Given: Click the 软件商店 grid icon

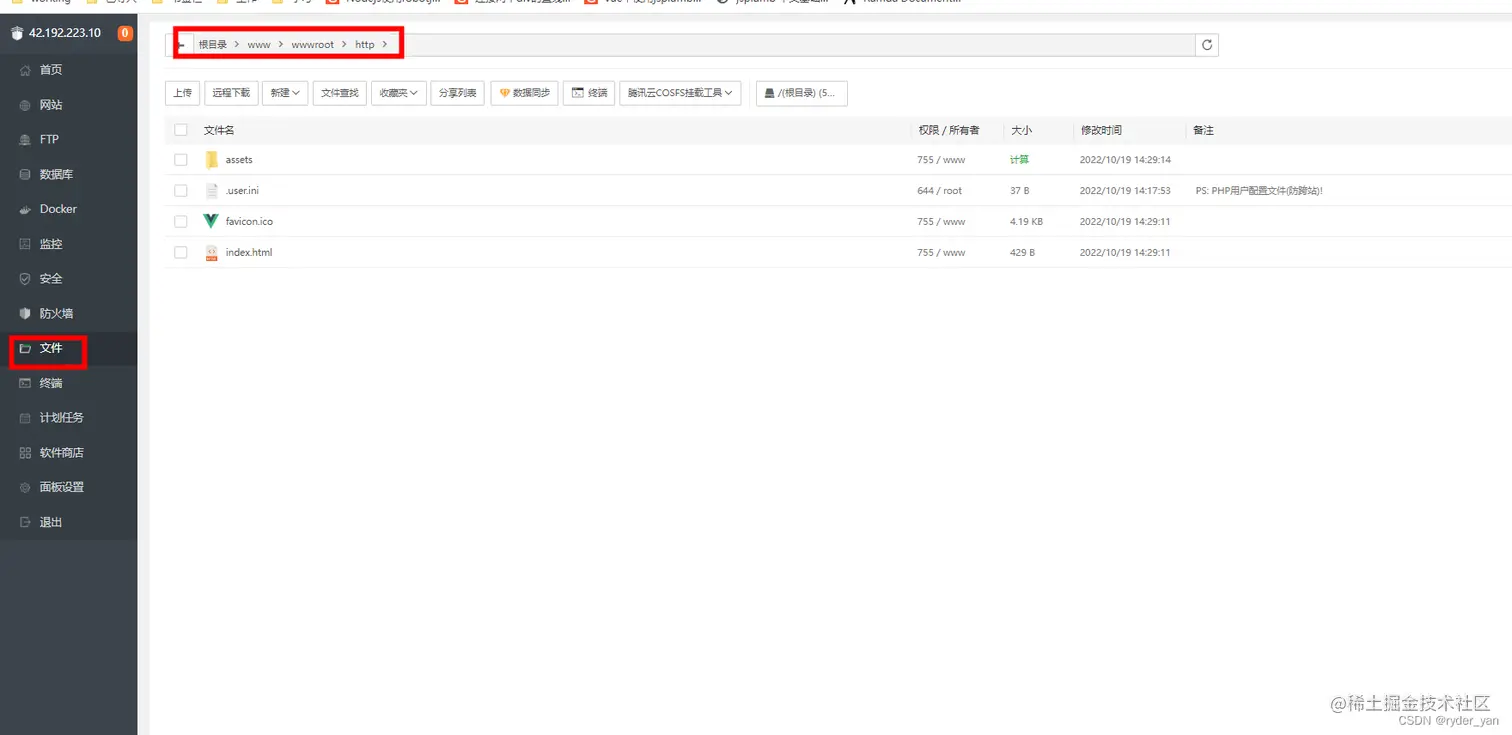Looking at the screenshot, I should (25, 453).
